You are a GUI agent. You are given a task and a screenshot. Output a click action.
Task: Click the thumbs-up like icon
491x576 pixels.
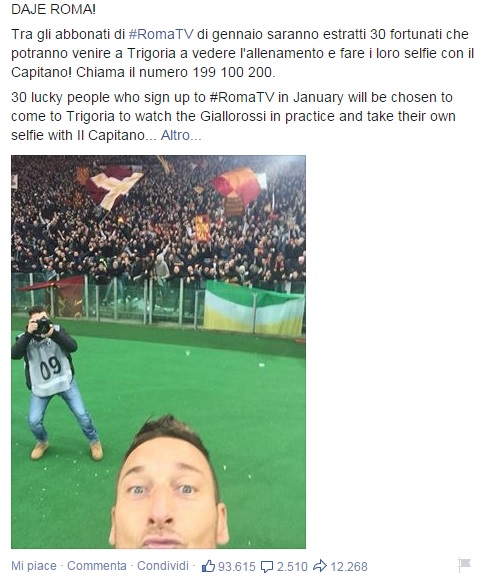click(x=209, y=566)
